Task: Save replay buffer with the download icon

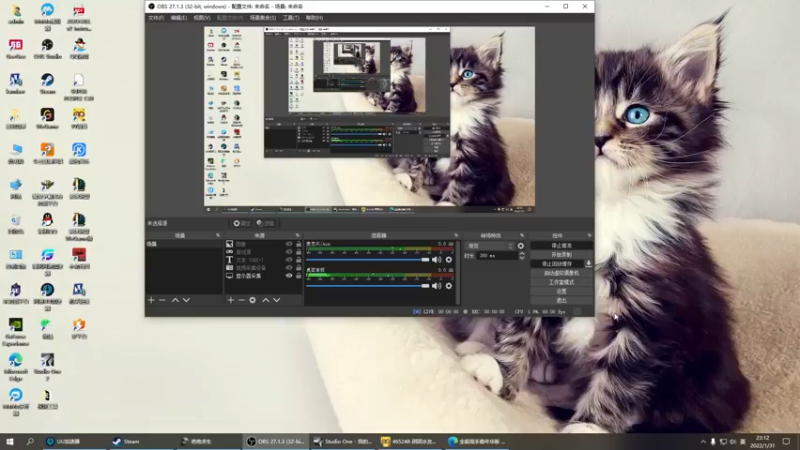Action: pyautogui.click(x=588, y=264)
